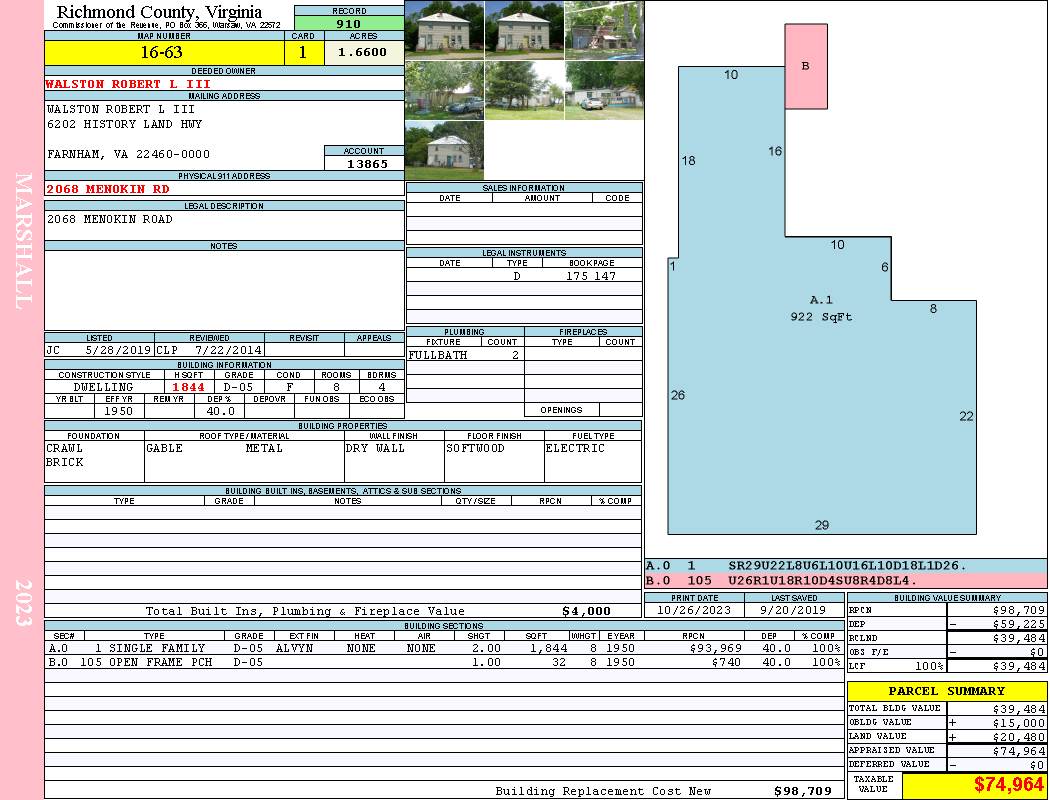Viewport: 1050px width, 800px height.
Task: Select the account number 13865
Action: (366, 163)
